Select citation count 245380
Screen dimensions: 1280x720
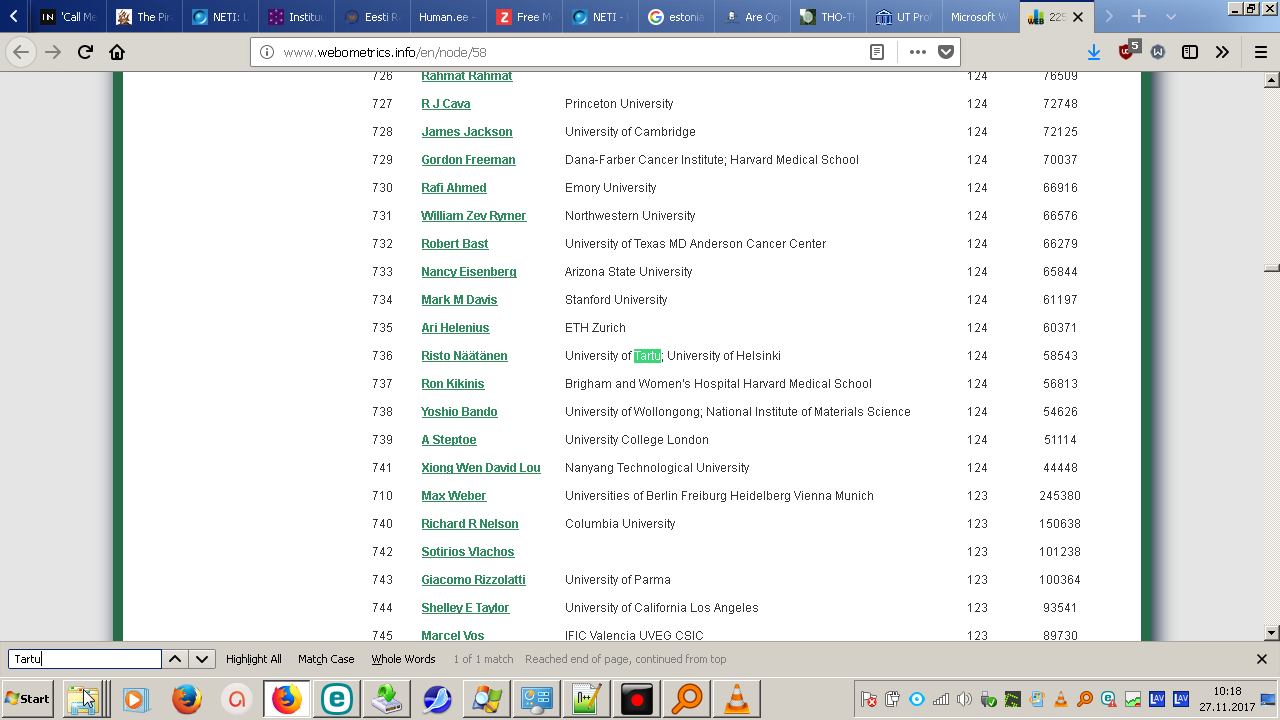(x=1059, y=496)
